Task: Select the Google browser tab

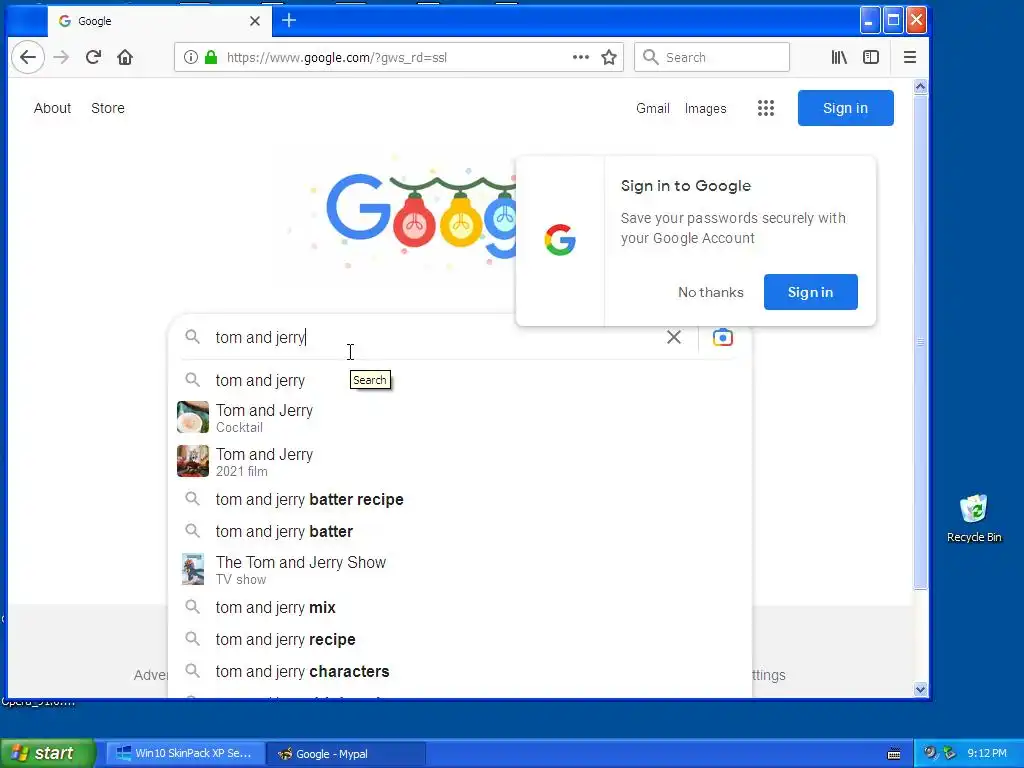Action: [159, 21]
